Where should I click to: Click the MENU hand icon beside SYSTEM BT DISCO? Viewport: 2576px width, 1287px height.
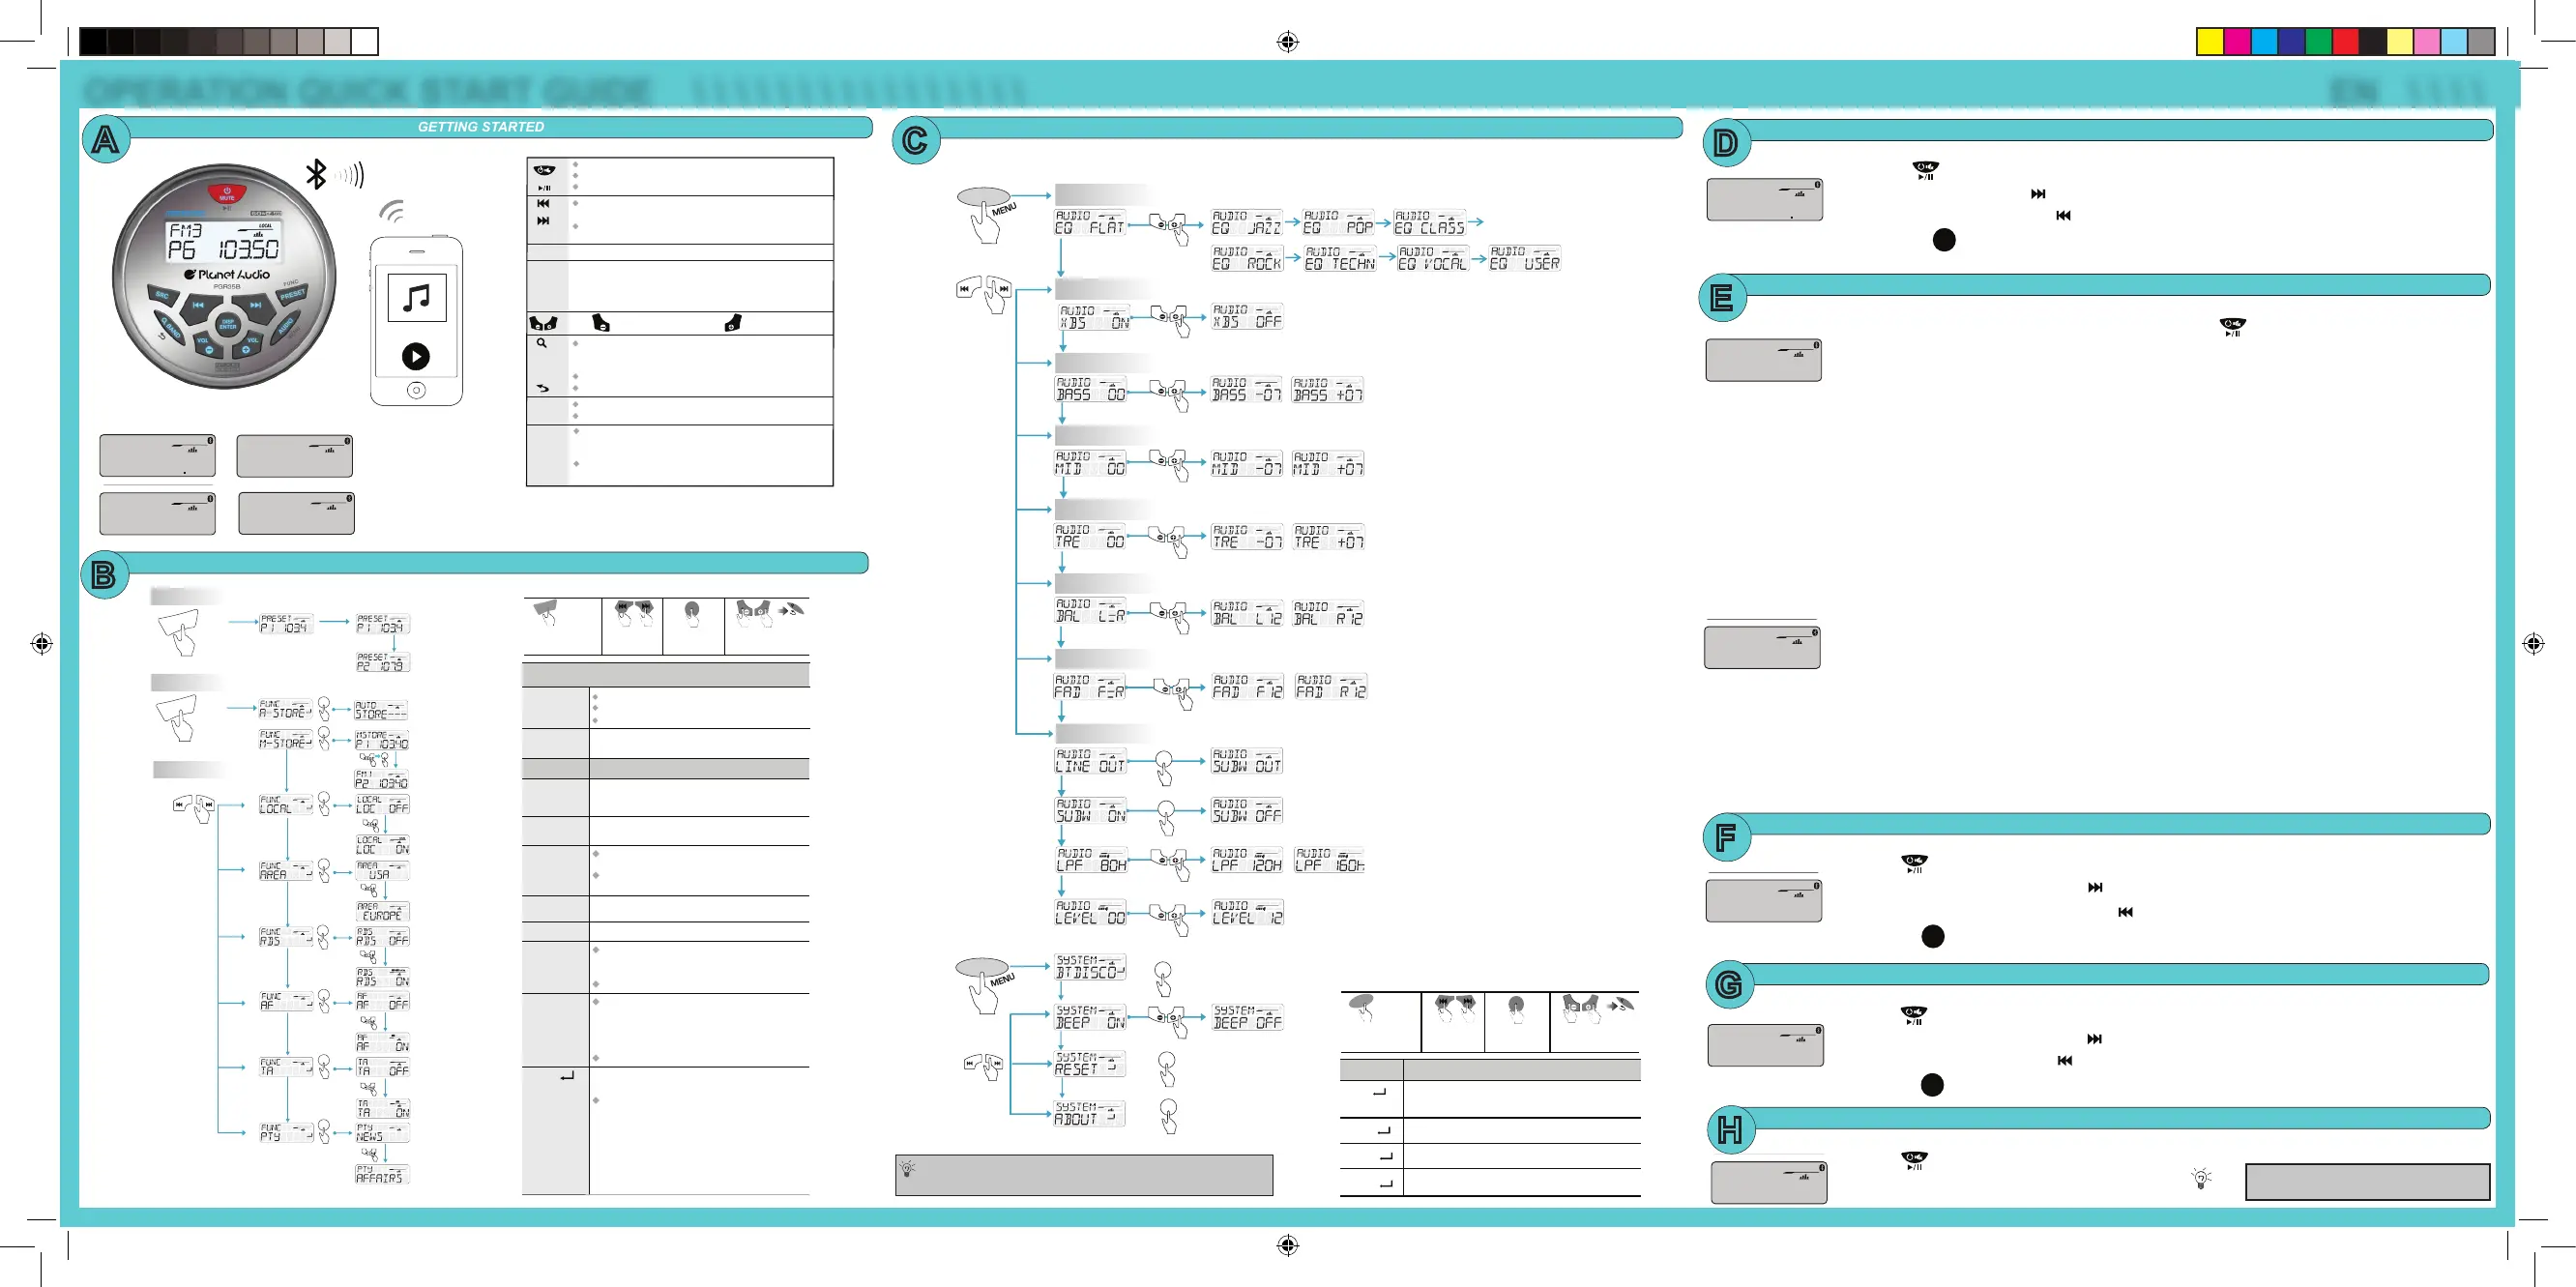pos(984,985)
